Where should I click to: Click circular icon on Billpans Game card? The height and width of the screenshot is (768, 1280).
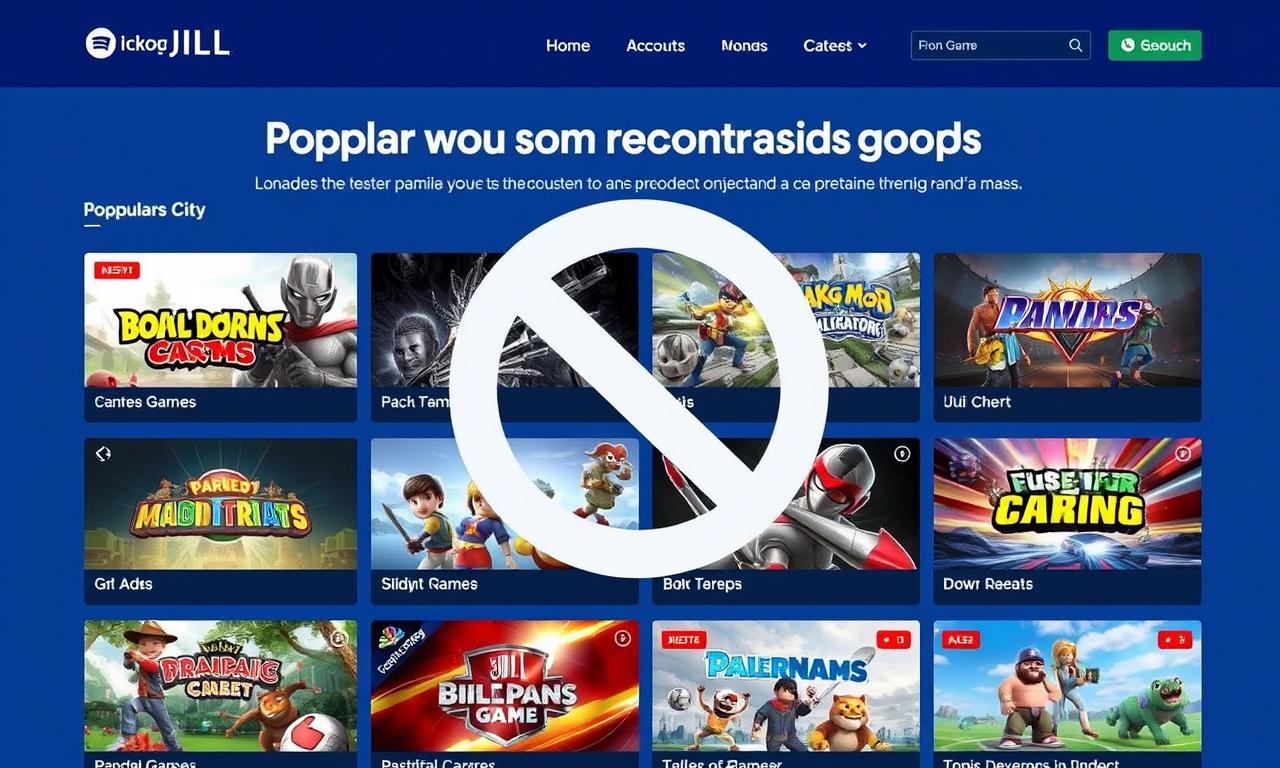coord(622,637)
